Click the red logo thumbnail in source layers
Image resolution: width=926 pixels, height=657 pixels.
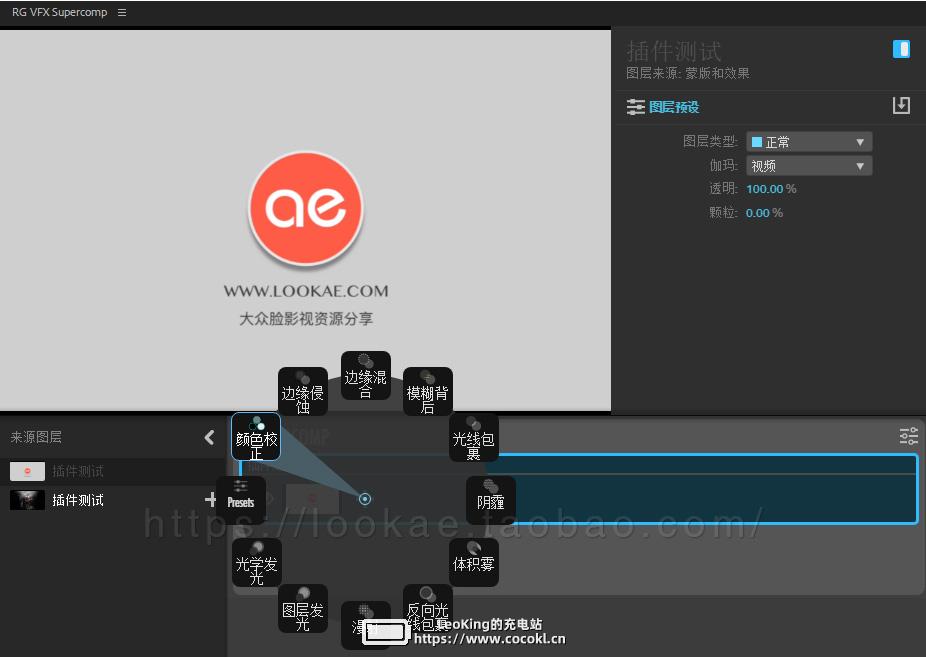[27, 471]
